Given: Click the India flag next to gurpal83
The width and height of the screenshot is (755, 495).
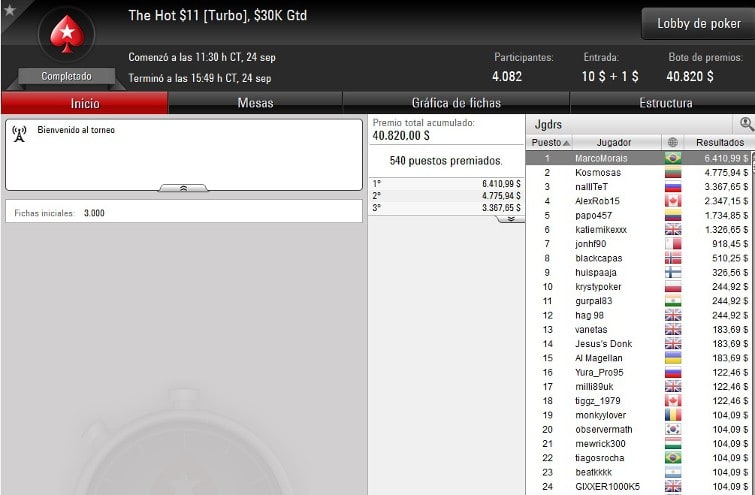Looking at the screenshot, I should (673, 301).
